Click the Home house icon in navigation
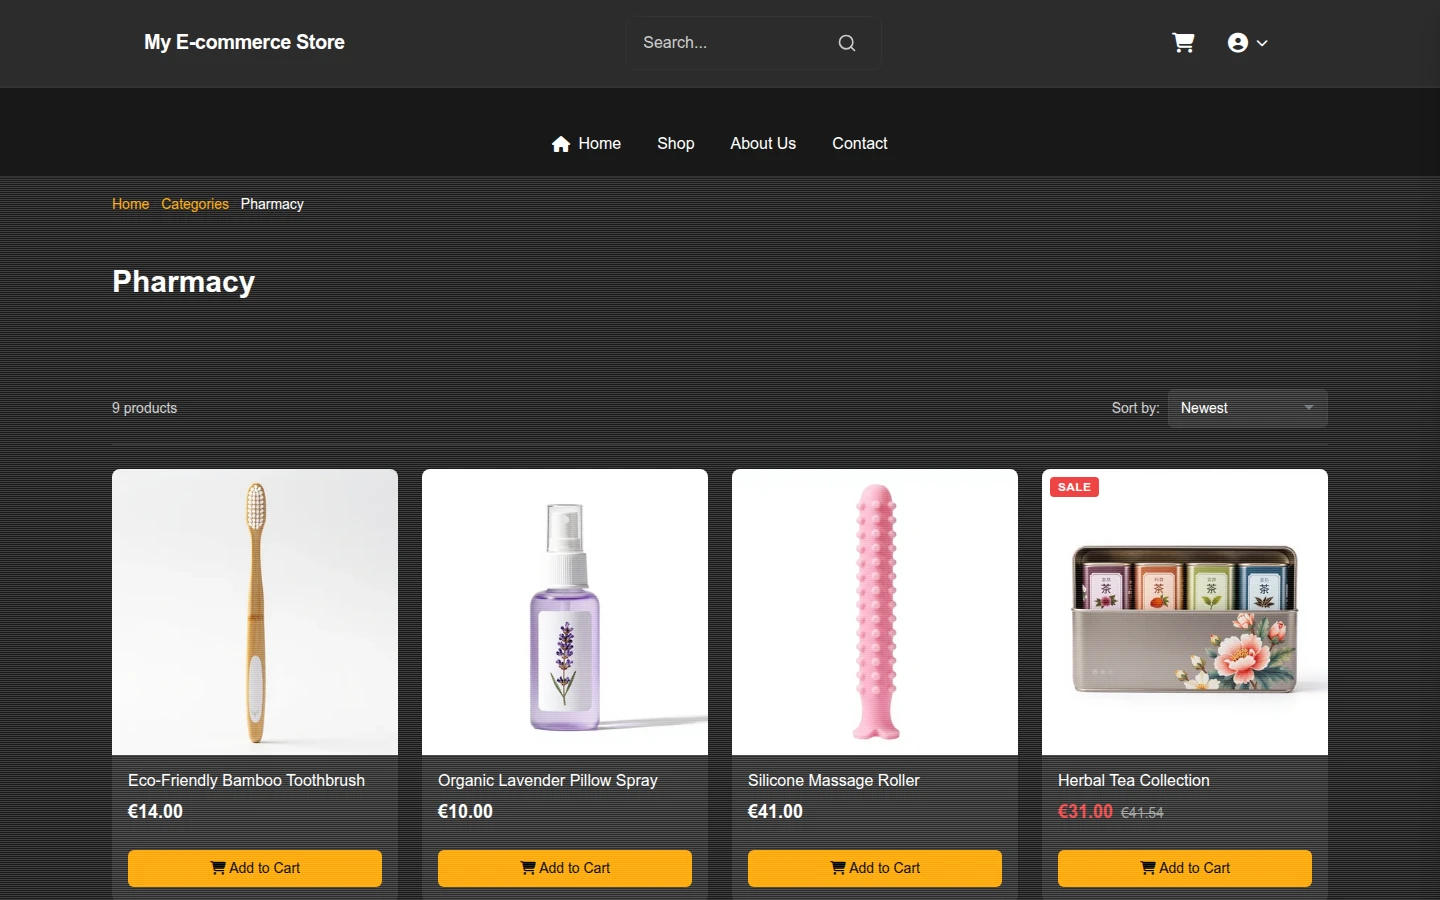Screen dimensions: 1440x900 [x=561, y=144]
